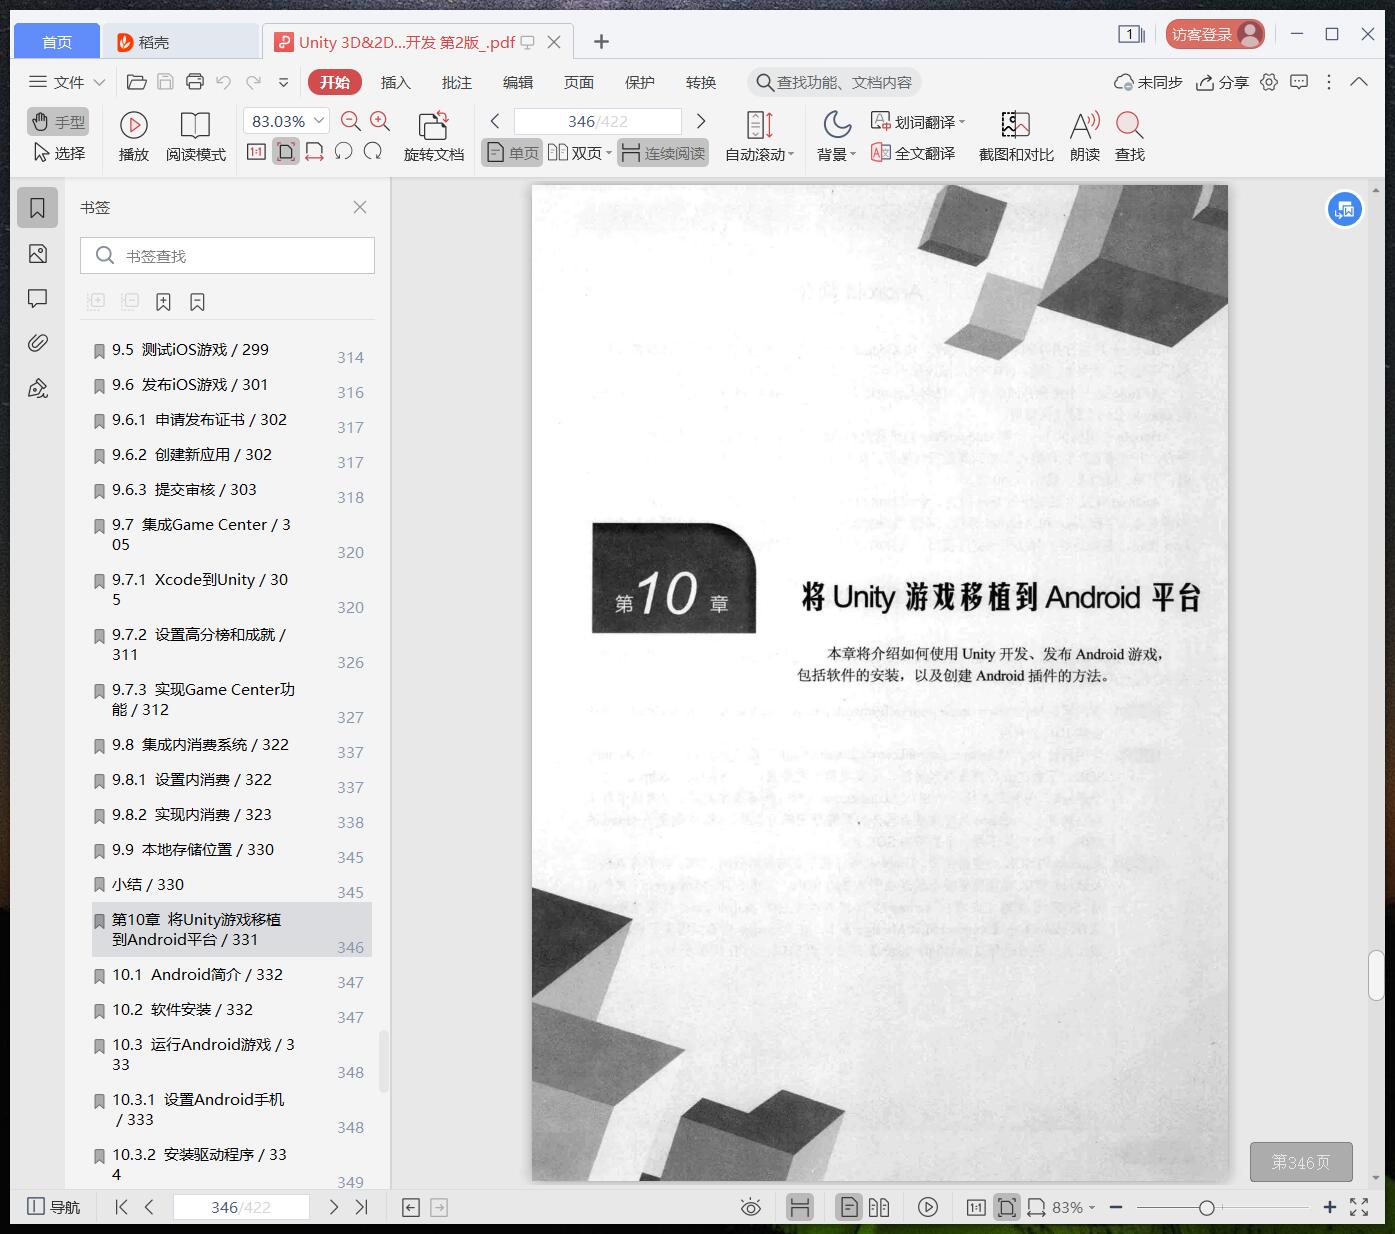
Task: Click the open file folder icon
Action: tap(137, 82)
